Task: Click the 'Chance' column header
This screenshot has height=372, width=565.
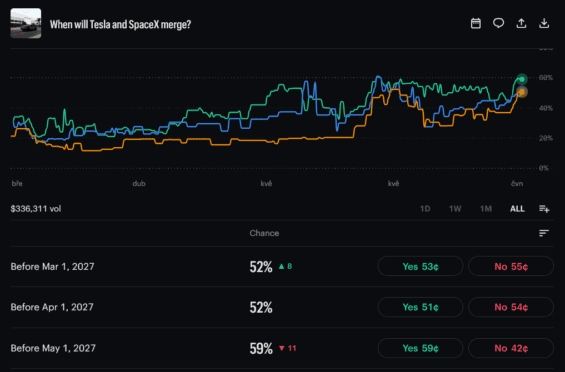Action: (264, 233)
